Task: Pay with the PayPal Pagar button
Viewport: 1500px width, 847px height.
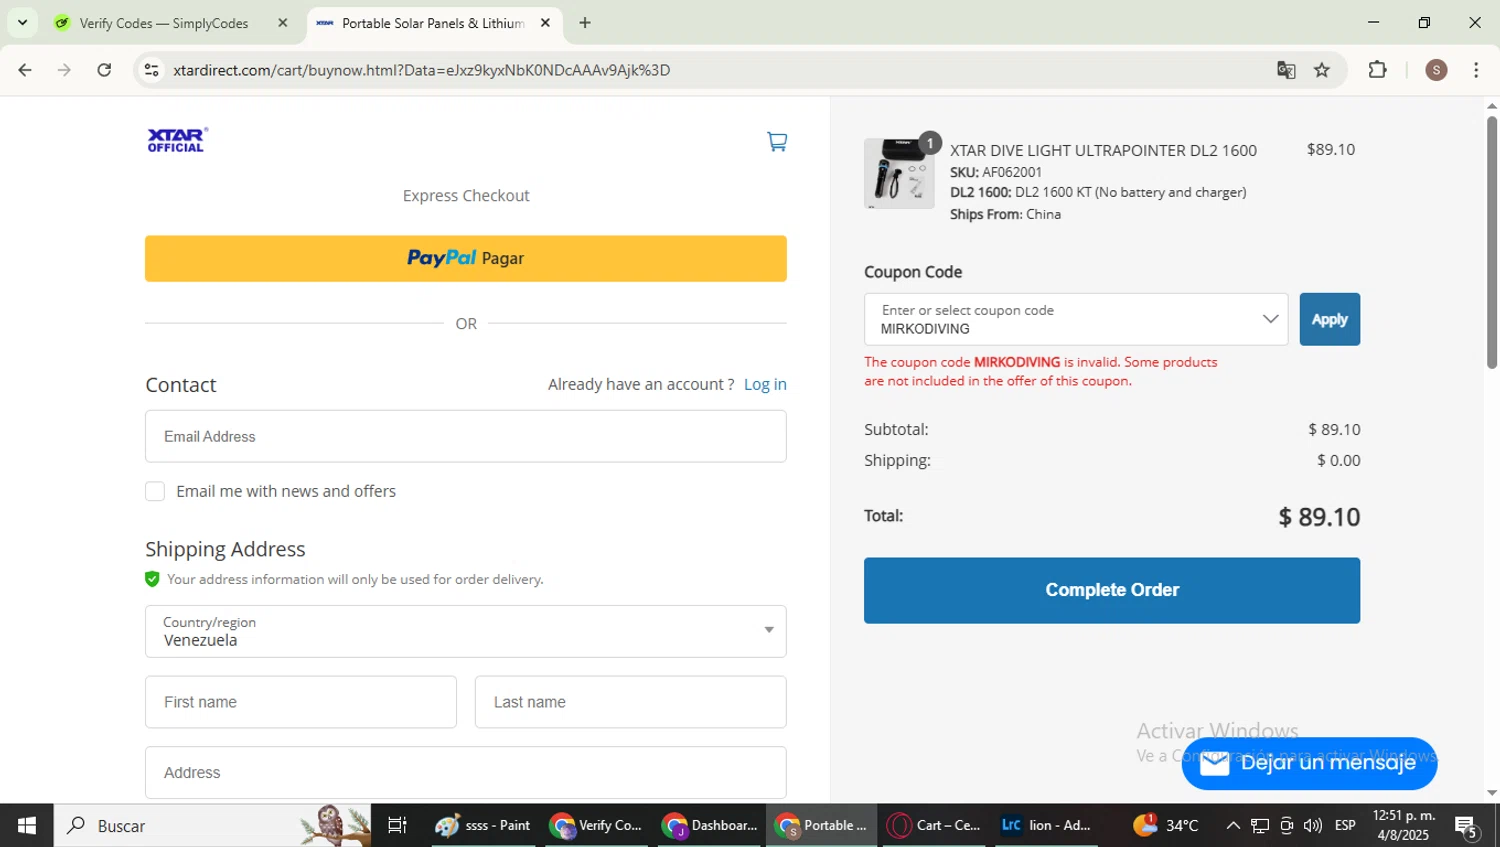Action: point(466,258)
